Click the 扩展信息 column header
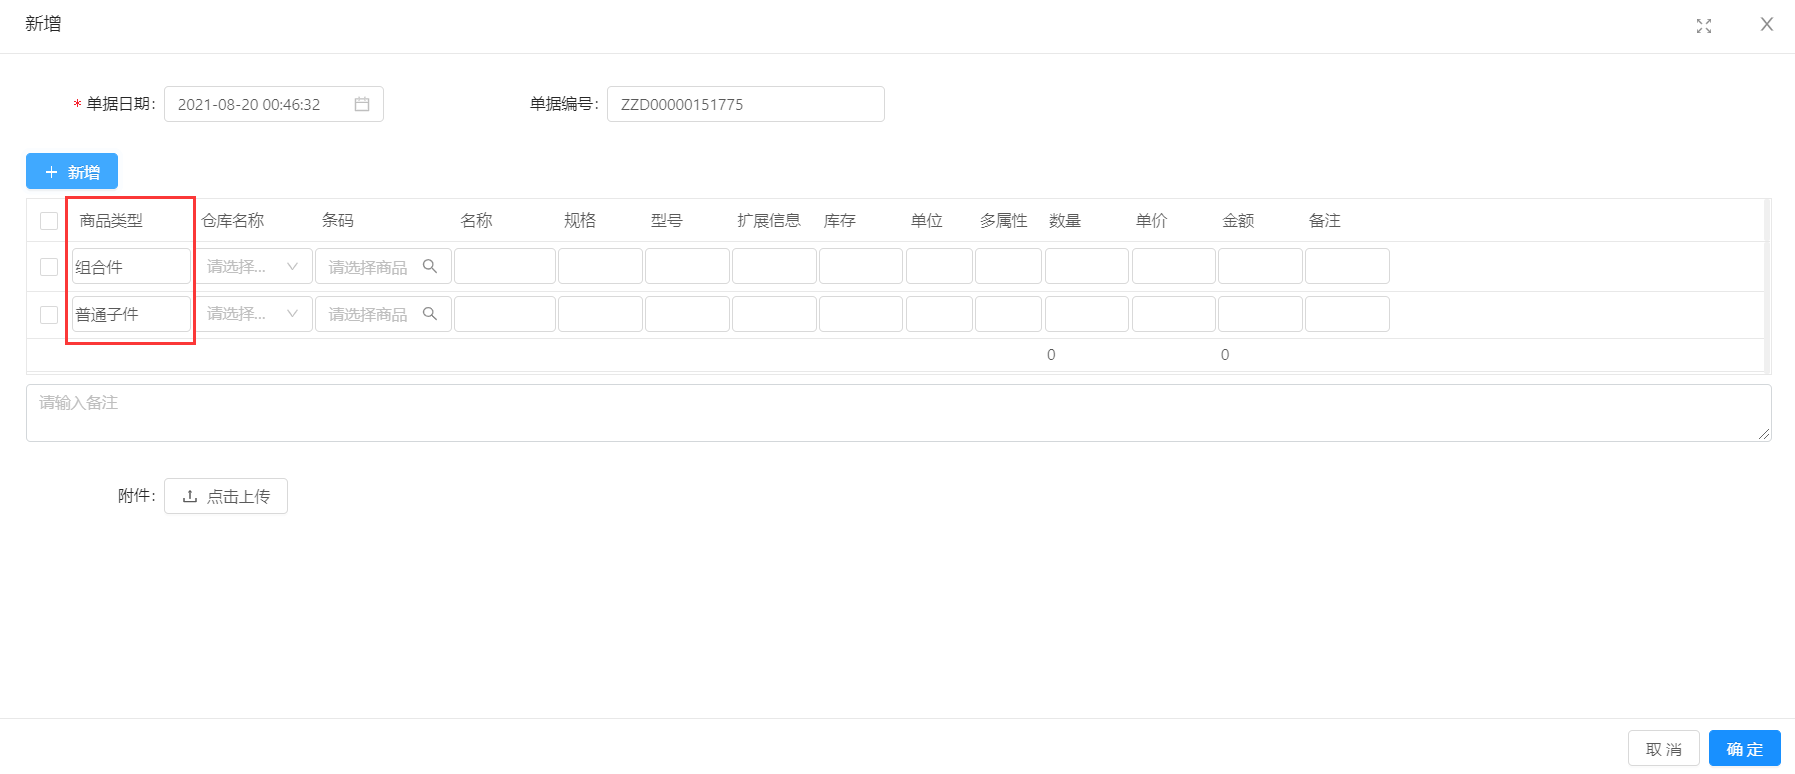 tap(769, 220)
